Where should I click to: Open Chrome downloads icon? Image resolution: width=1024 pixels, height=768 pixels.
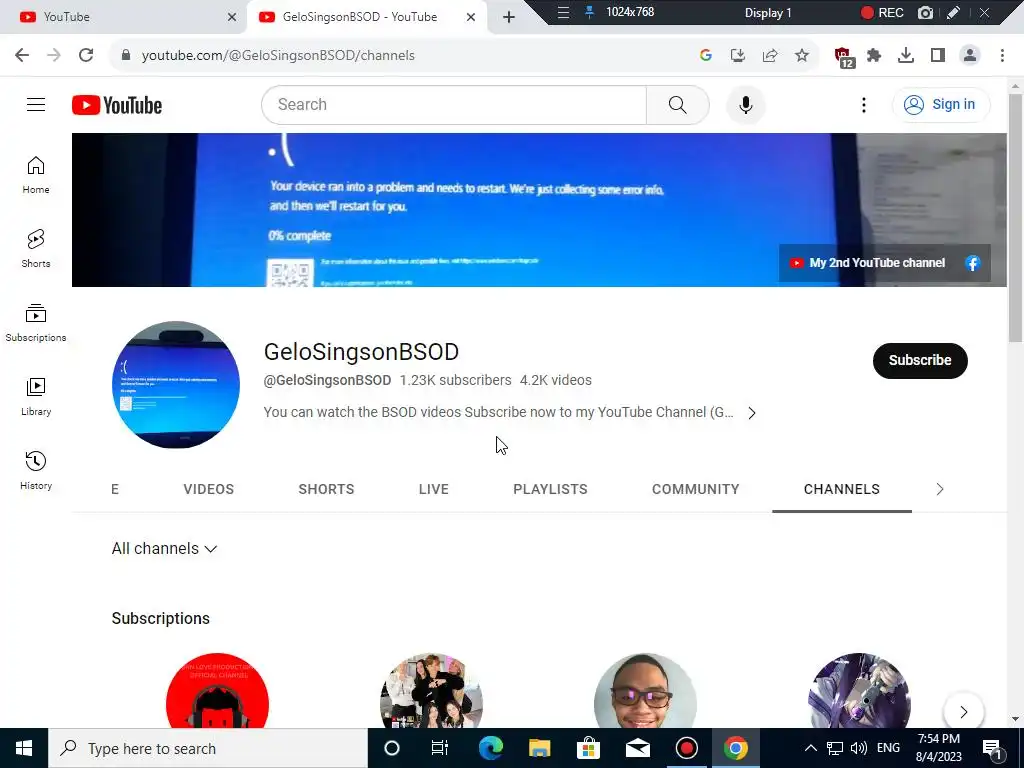click(906, 56)
